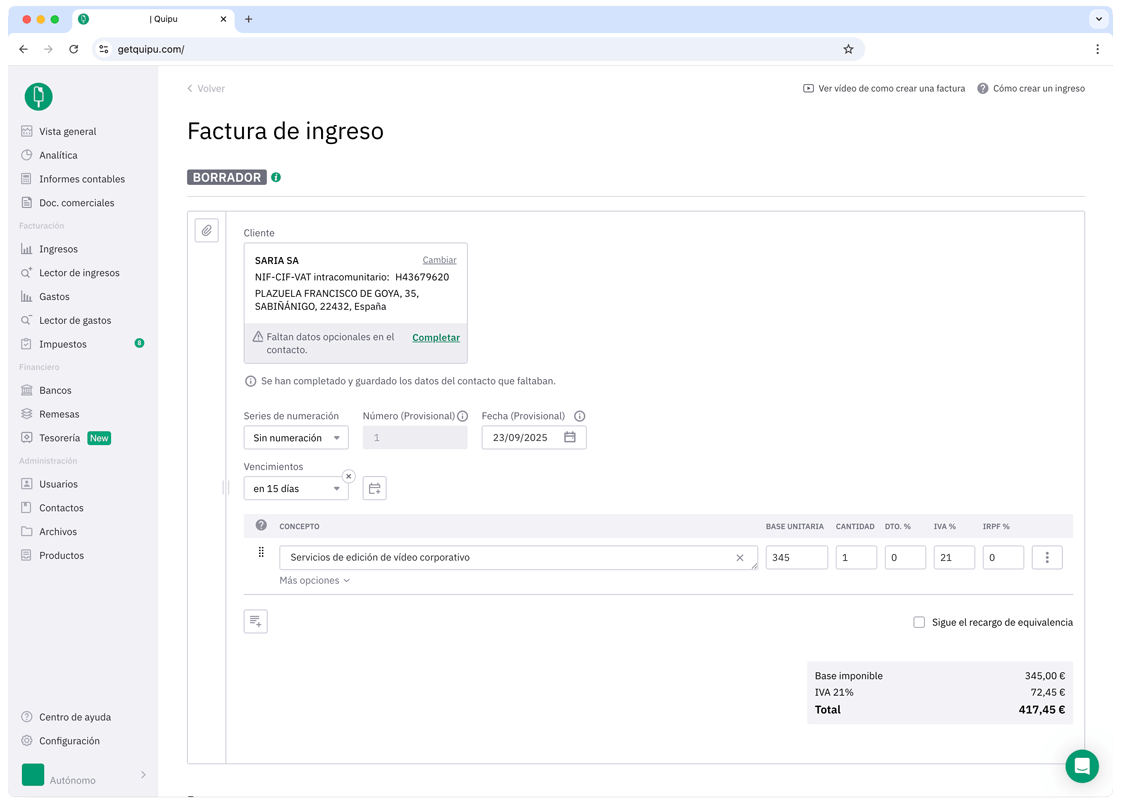The height and width of the screenshot is (806, 1122).
Task: Go to Impuestos in the sidebar
Action: [x=62, y=344]
